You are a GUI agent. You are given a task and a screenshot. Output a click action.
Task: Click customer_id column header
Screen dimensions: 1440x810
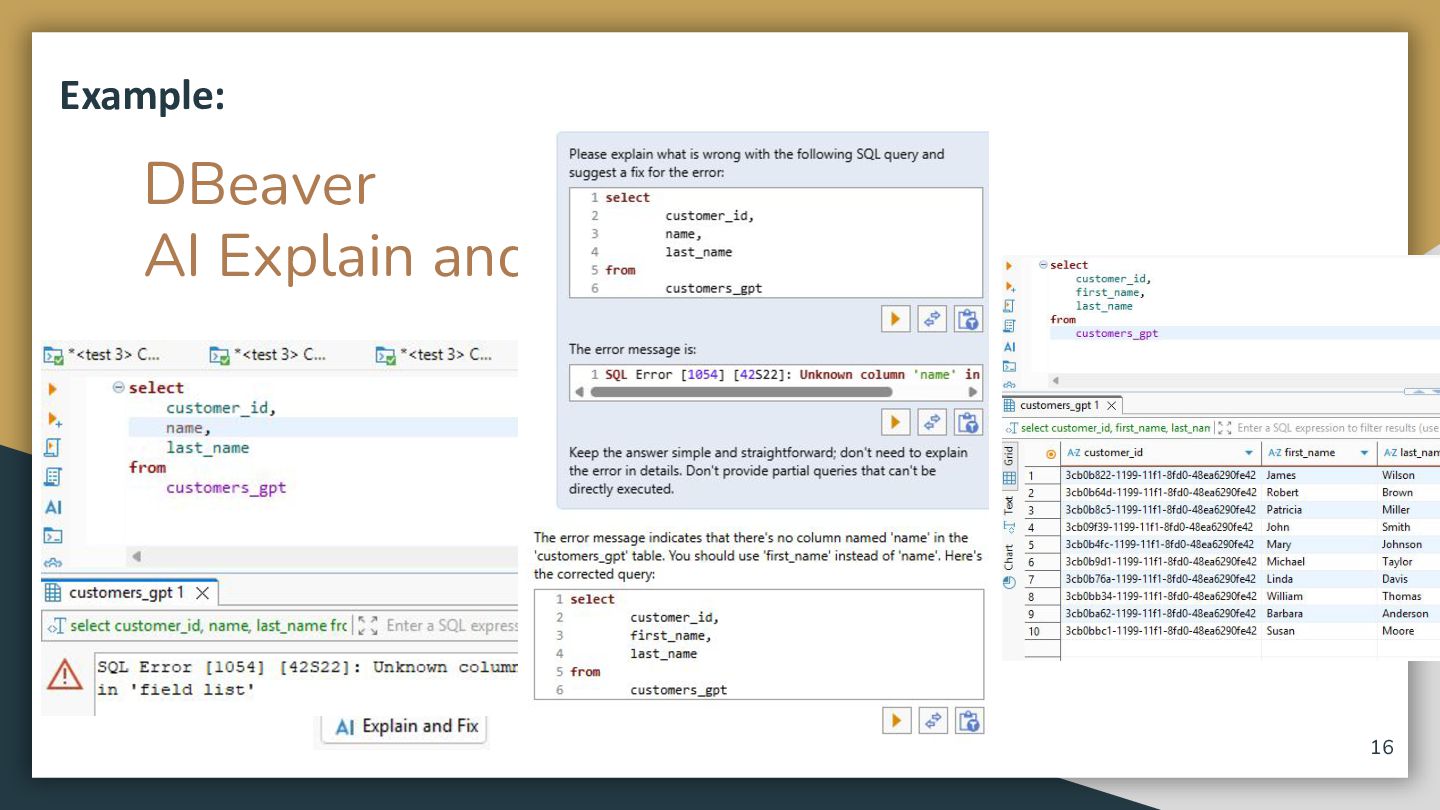pos(1160,453)
